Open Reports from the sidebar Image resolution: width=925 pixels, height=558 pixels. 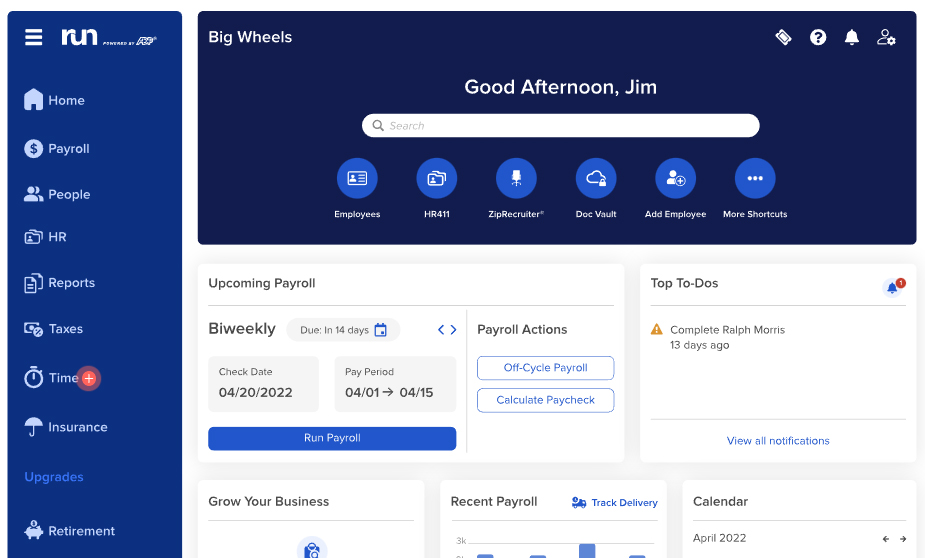click(71, 283)
